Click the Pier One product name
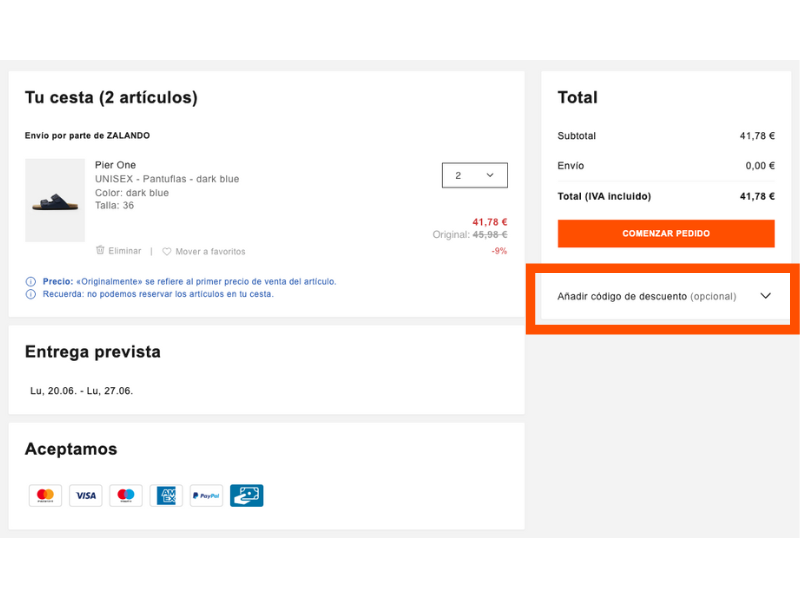 (115, 164)
